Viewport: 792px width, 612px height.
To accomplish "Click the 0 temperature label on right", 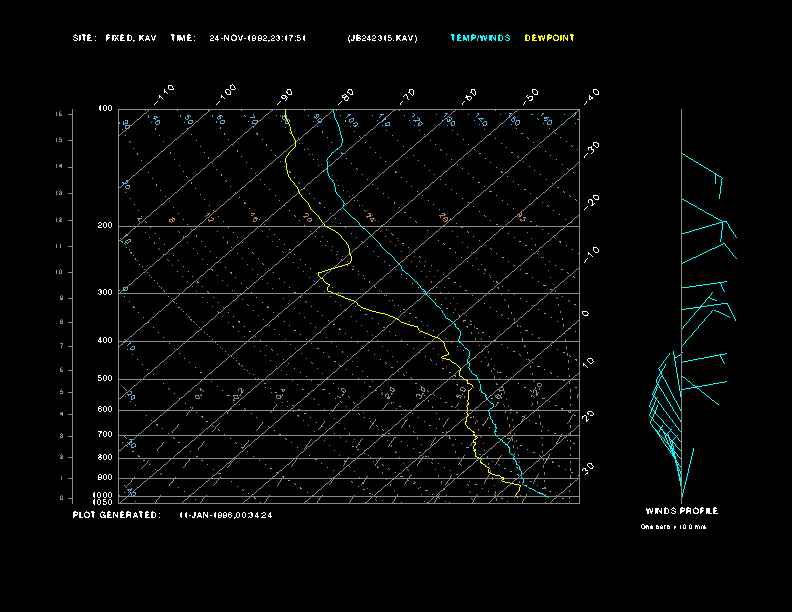I will [587, 313].
